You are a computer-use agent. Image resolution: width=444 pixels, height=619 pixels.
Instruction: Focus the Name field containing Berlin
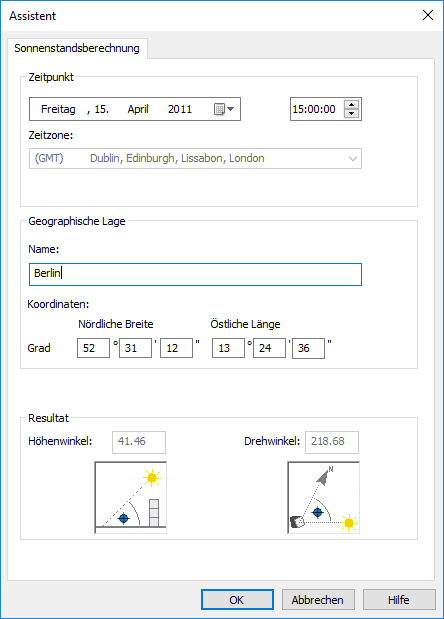[x=195, y=274]
